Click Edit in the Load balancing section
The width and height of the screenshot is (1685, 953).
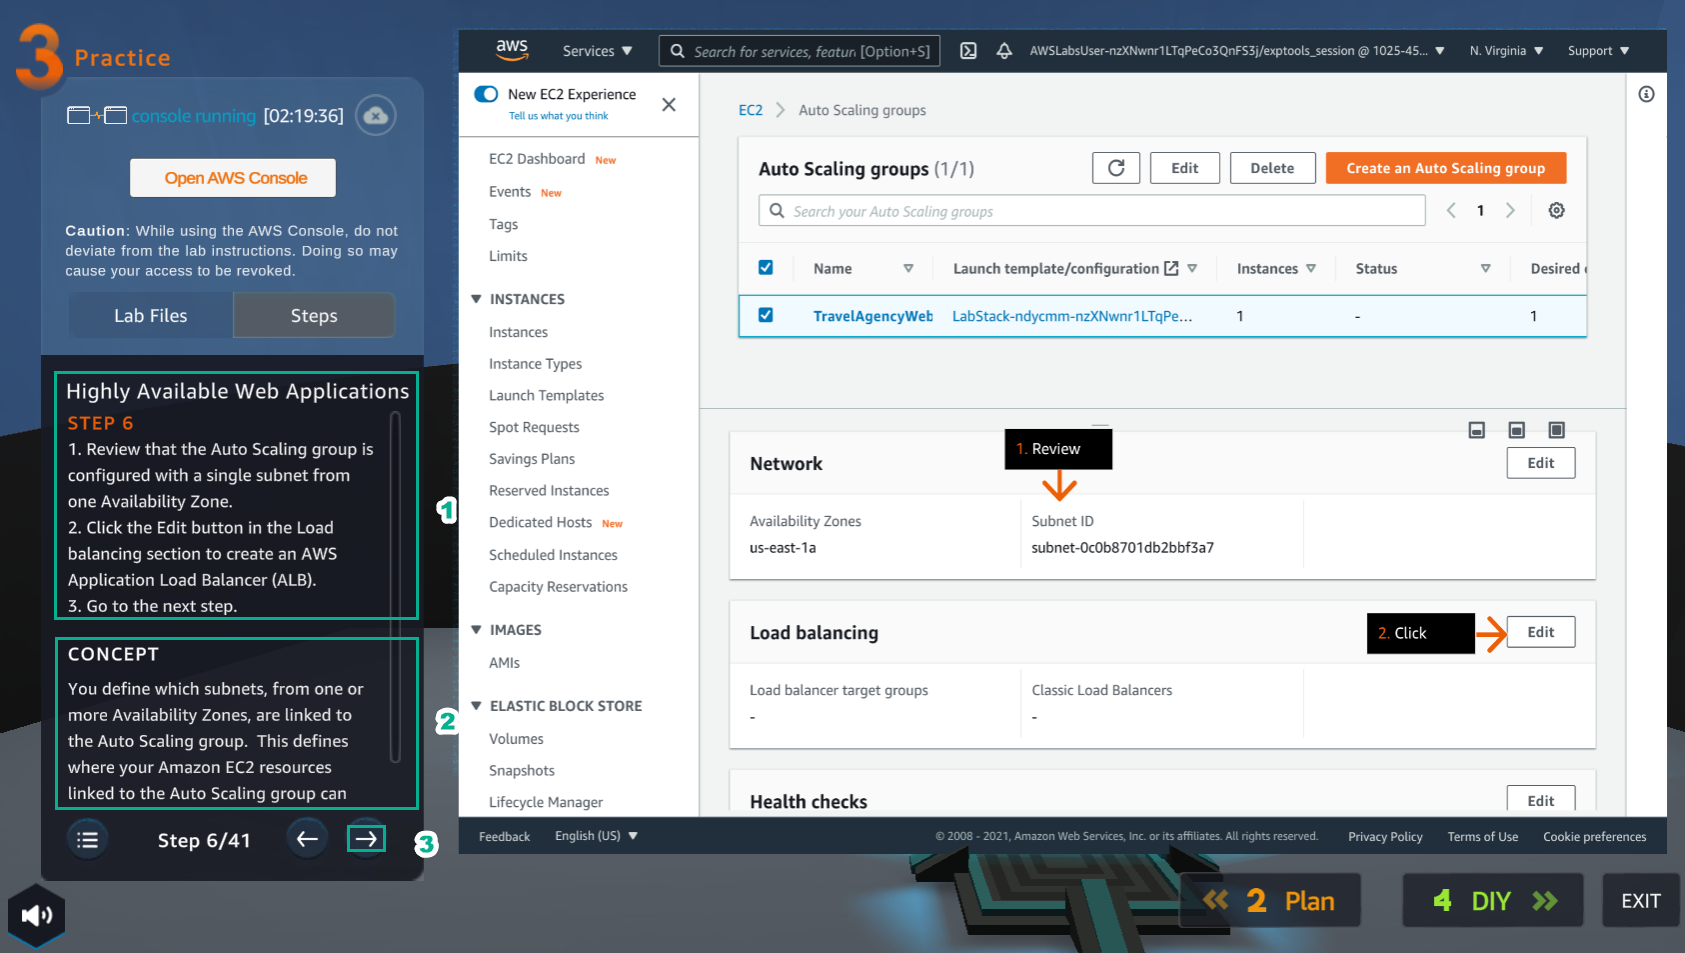coord(1540,632)
